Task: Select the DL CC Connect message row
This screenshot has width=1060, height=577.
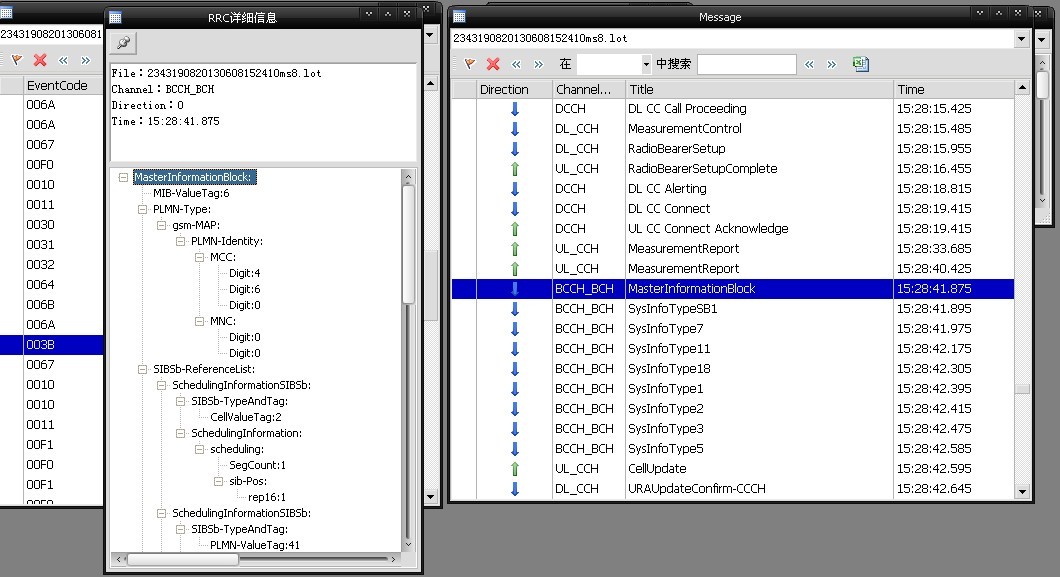Action: pos(733,209)
